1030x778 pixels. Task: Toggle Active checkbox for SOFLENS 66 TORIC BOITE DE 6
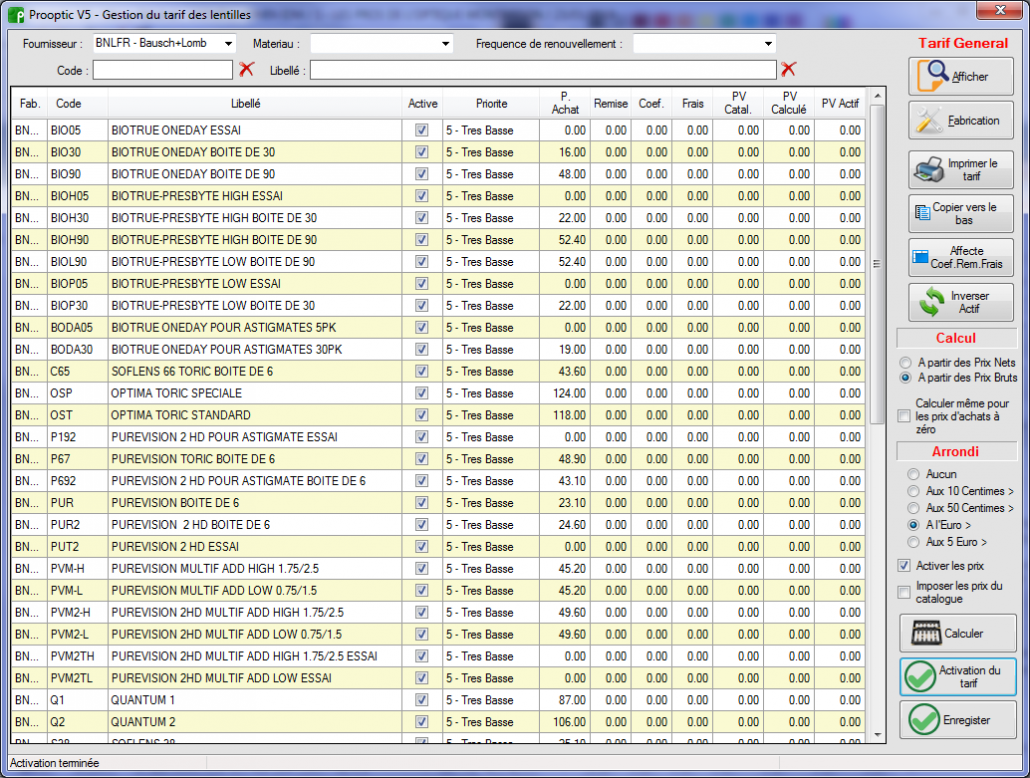point(422,371)
